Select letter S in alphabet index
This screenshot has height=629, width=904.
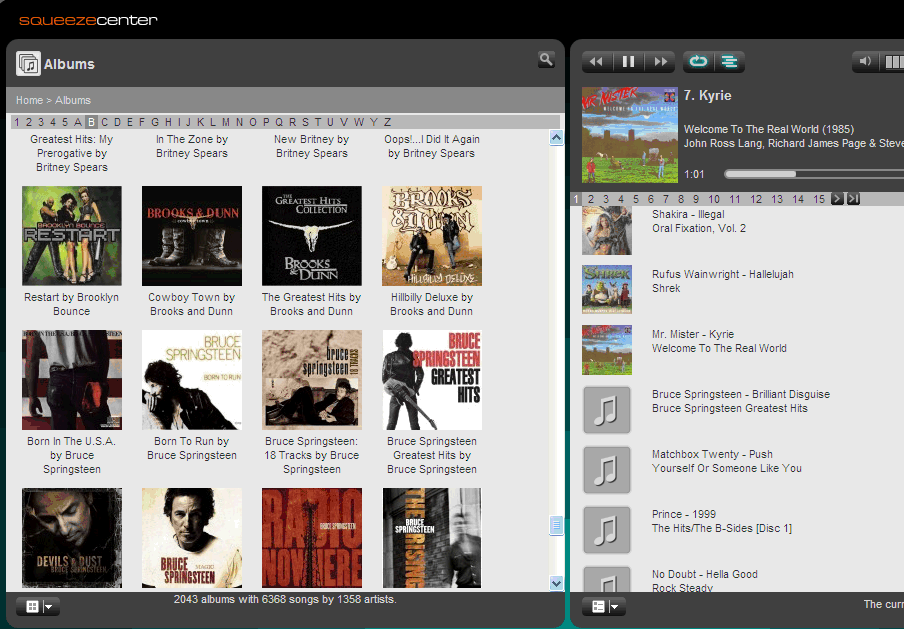coord(305,122)
